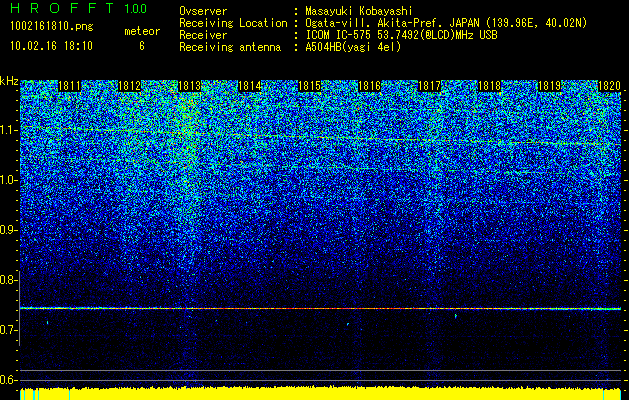Click observer name Masayuki Kobayashi
Viewport: 629px width, 400px height.
click(359, 11)
